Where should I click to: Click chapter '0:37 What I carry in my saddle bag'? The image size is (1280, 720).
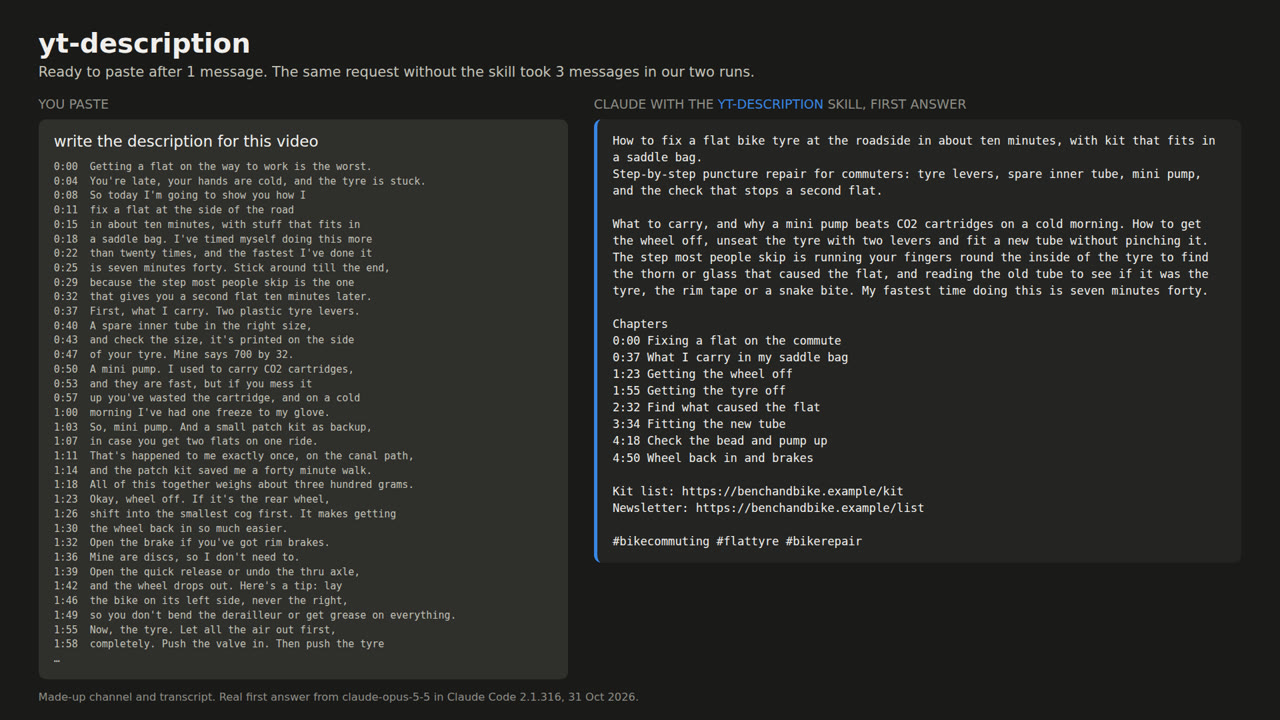click(x=730, y=358)
